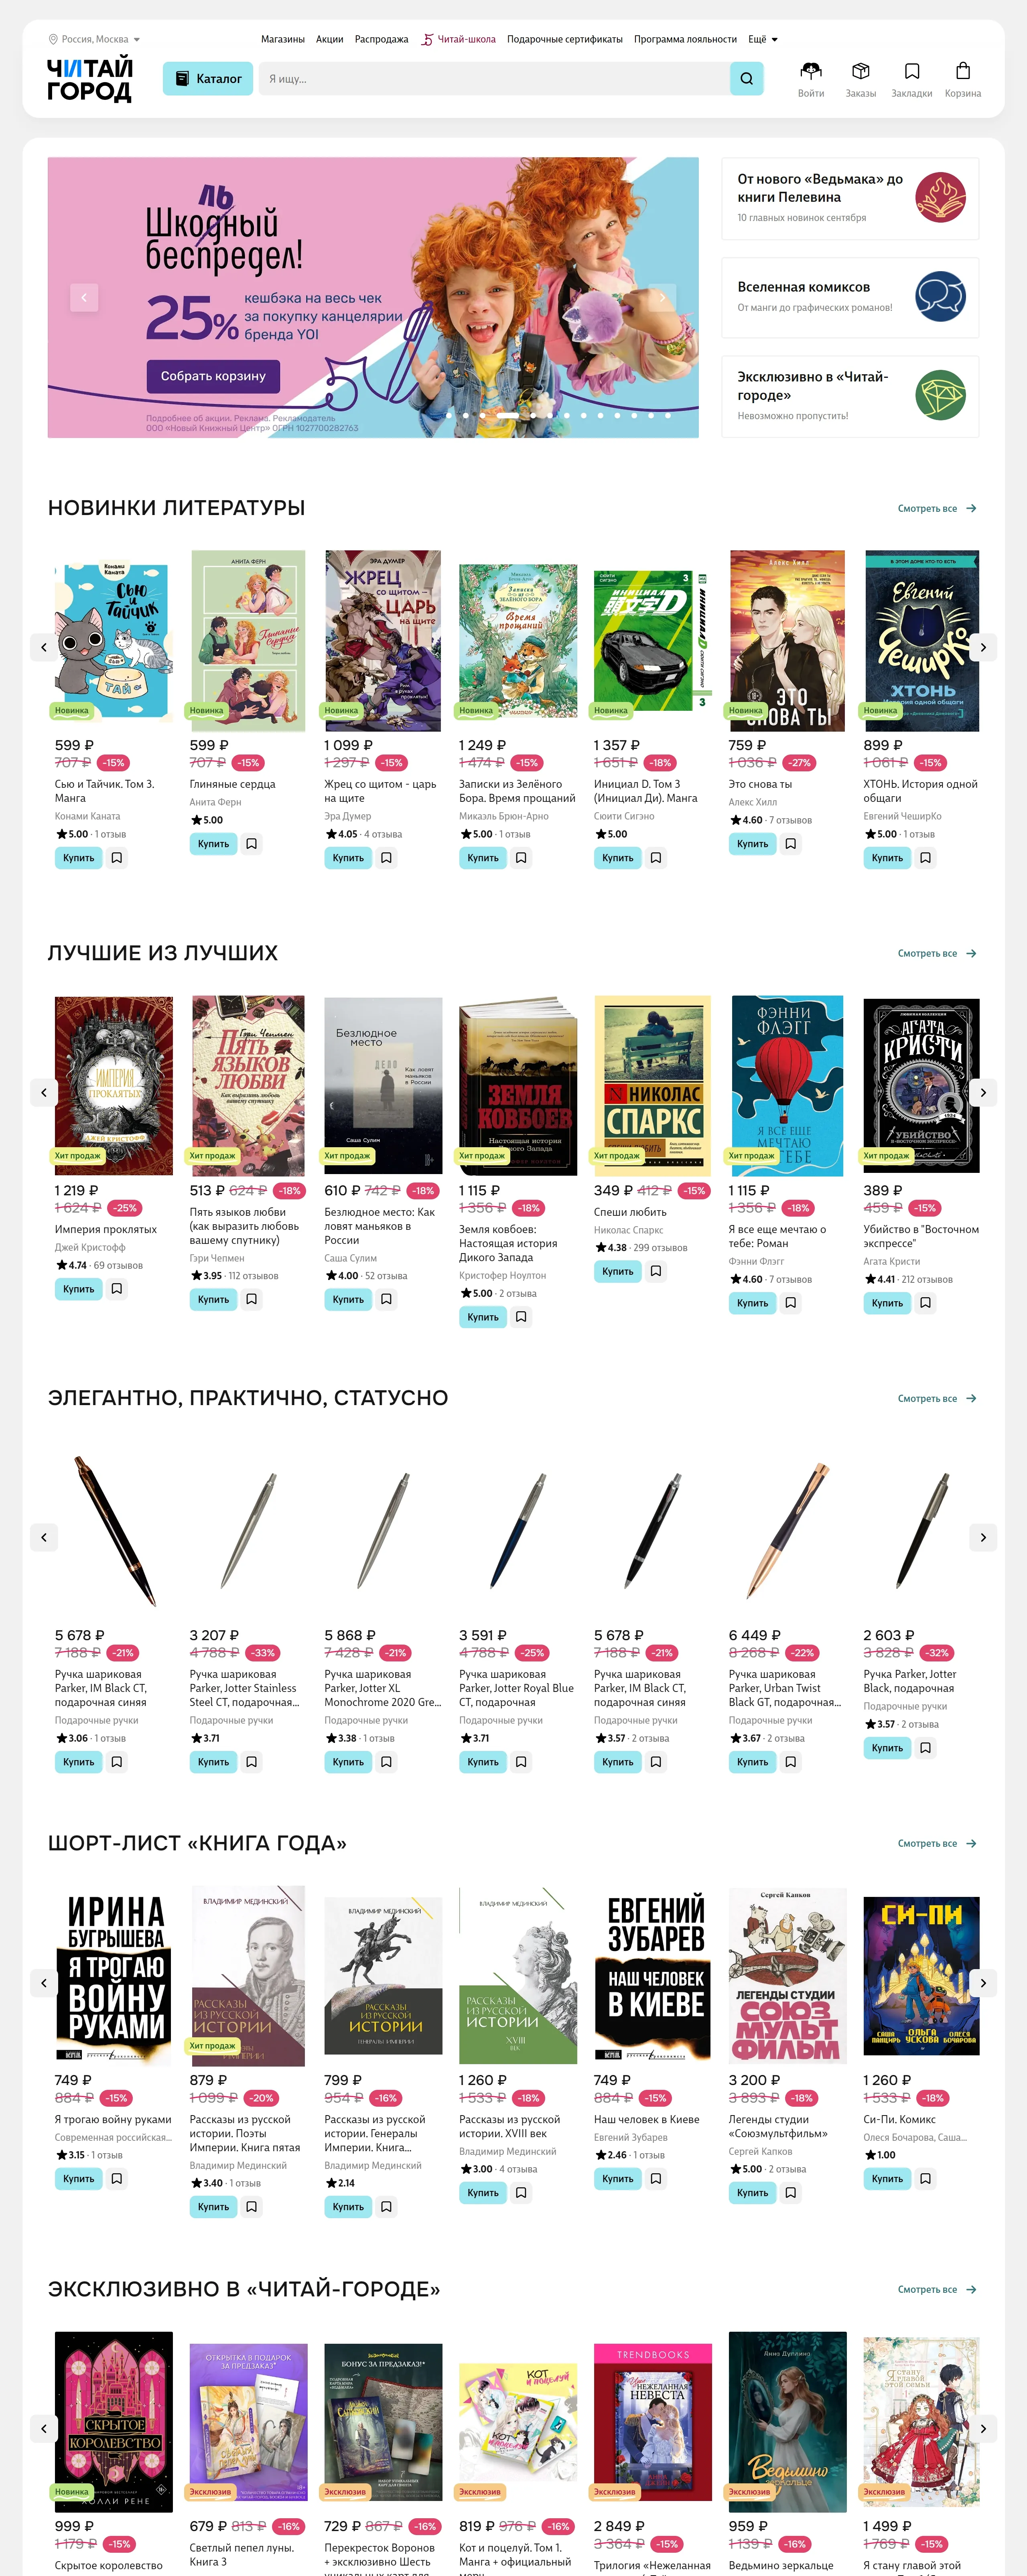Show next slide of promo banner
Image resolution: width=1027 pixels, height=2576 pixels.
point(662,297)
